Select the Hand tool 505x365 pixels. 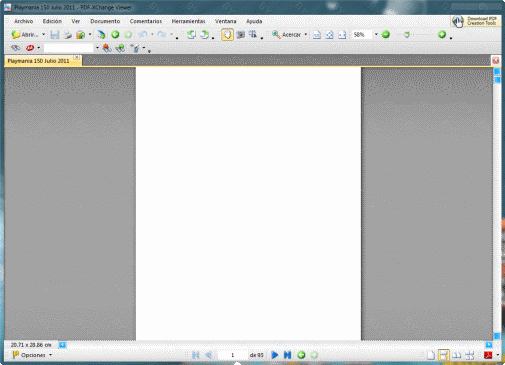click(x=227, y=34)
